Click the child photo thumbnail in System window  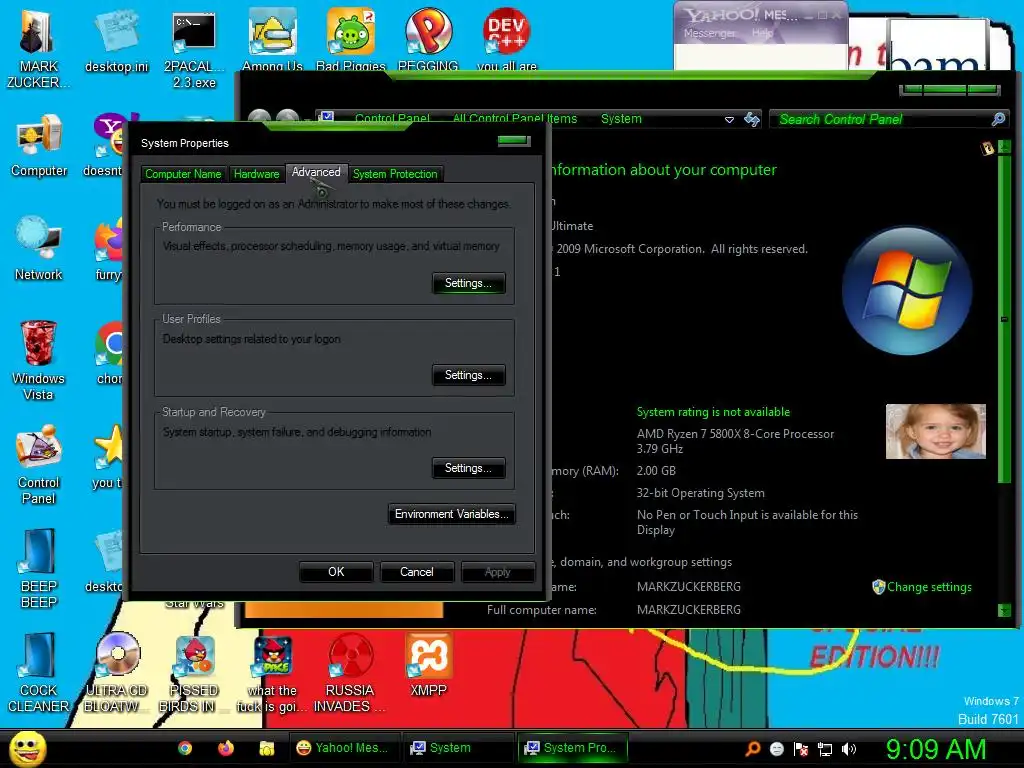[935, 431]
